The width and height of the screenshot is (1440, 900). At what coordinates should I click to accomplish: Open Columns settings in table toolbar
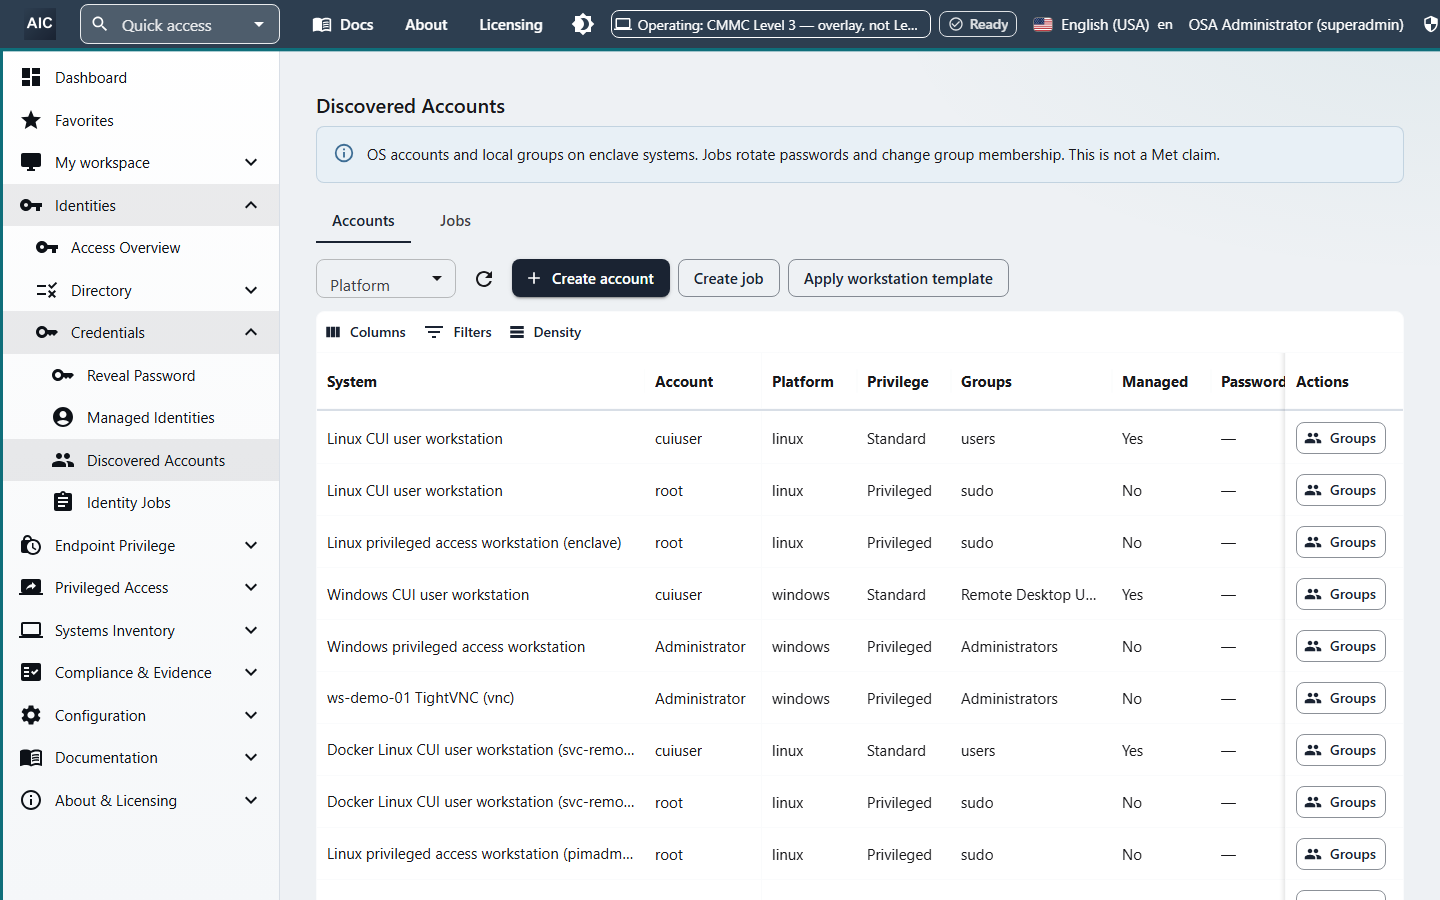coord(366,332)
